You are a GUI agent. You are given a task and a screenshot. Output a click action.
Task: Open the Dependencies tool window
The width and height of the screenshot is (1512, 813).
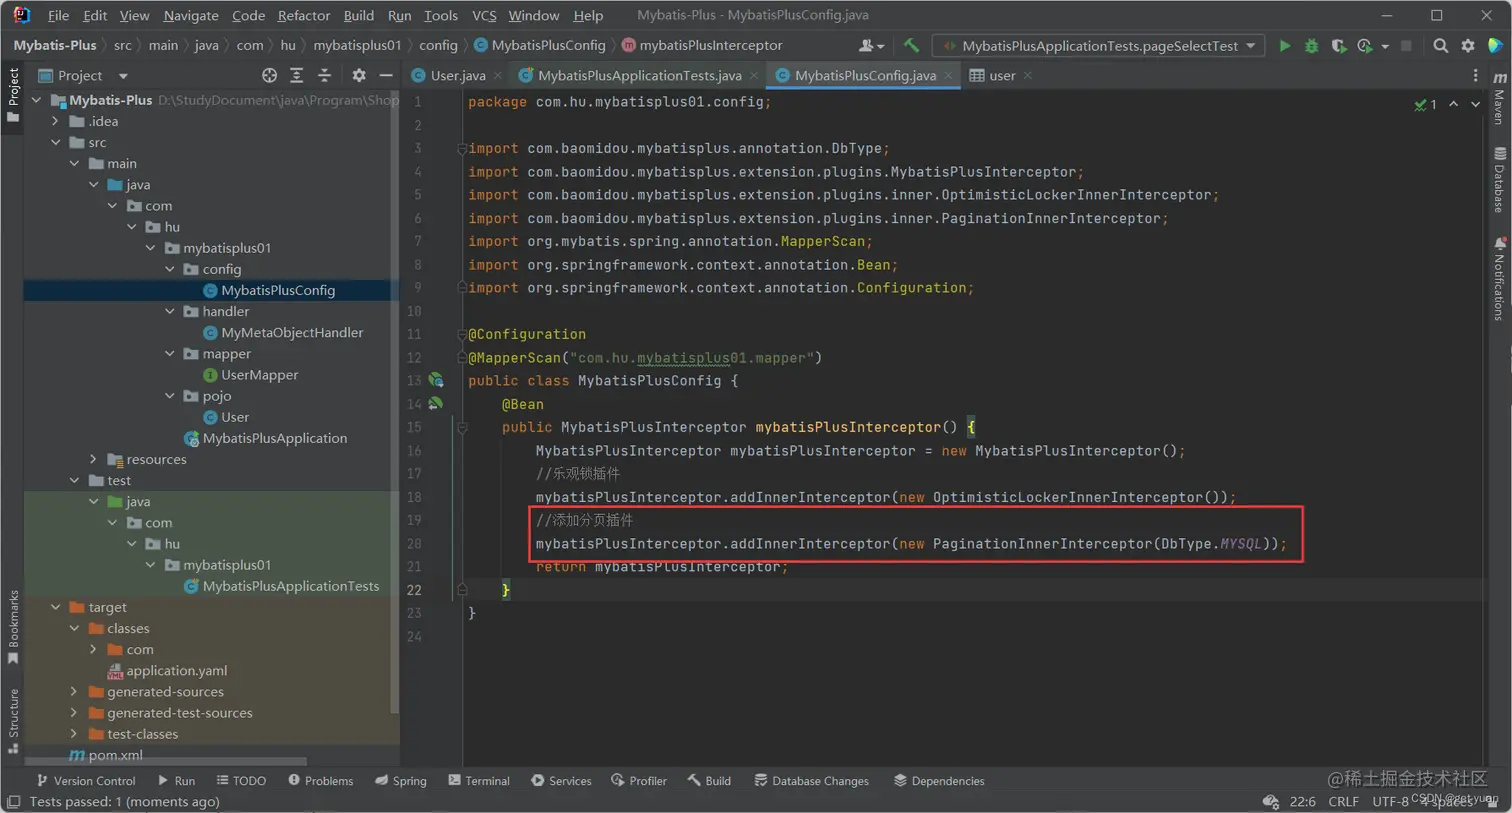click(x=939, y=781)
